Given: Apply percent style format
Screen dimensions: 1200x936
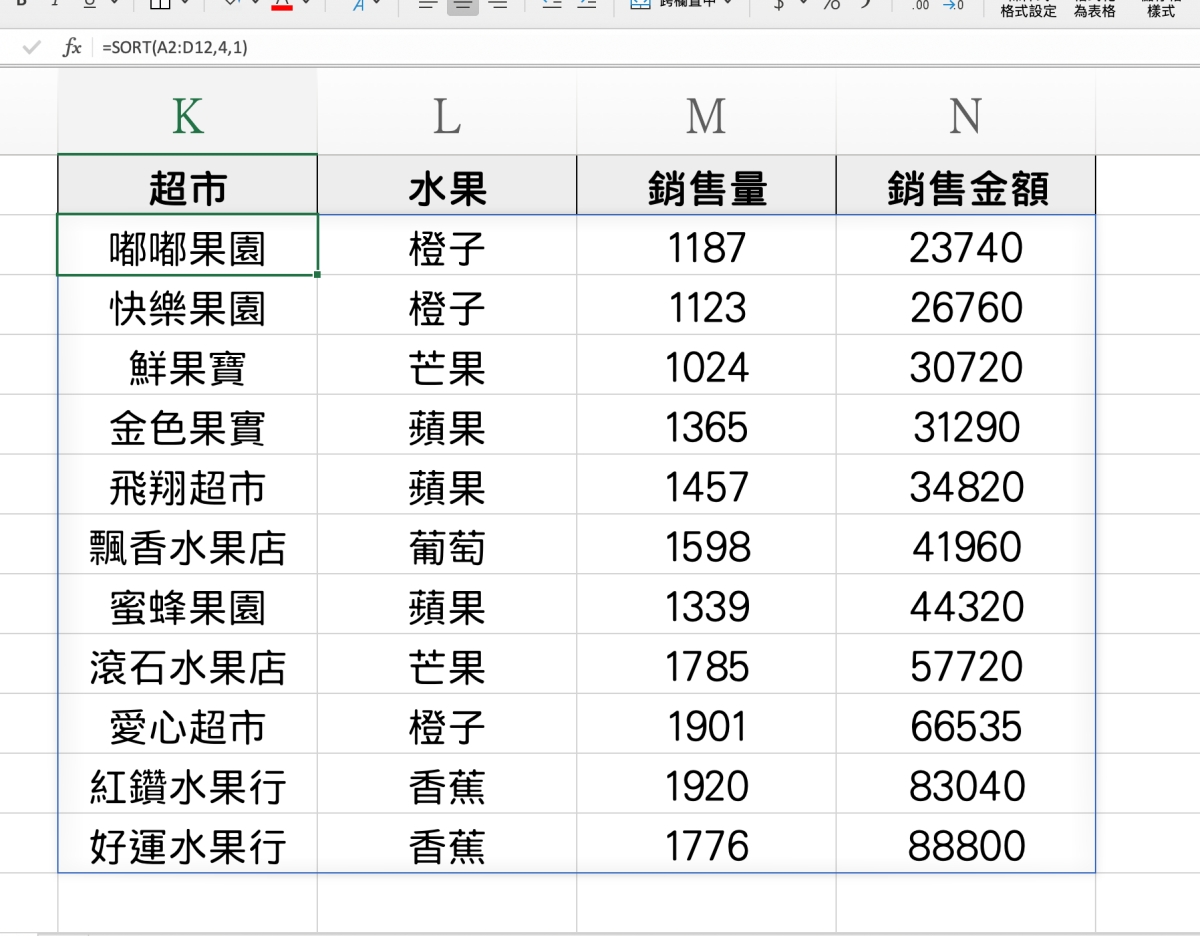Looking at the screenshot, I should click(x=831, y=4).
